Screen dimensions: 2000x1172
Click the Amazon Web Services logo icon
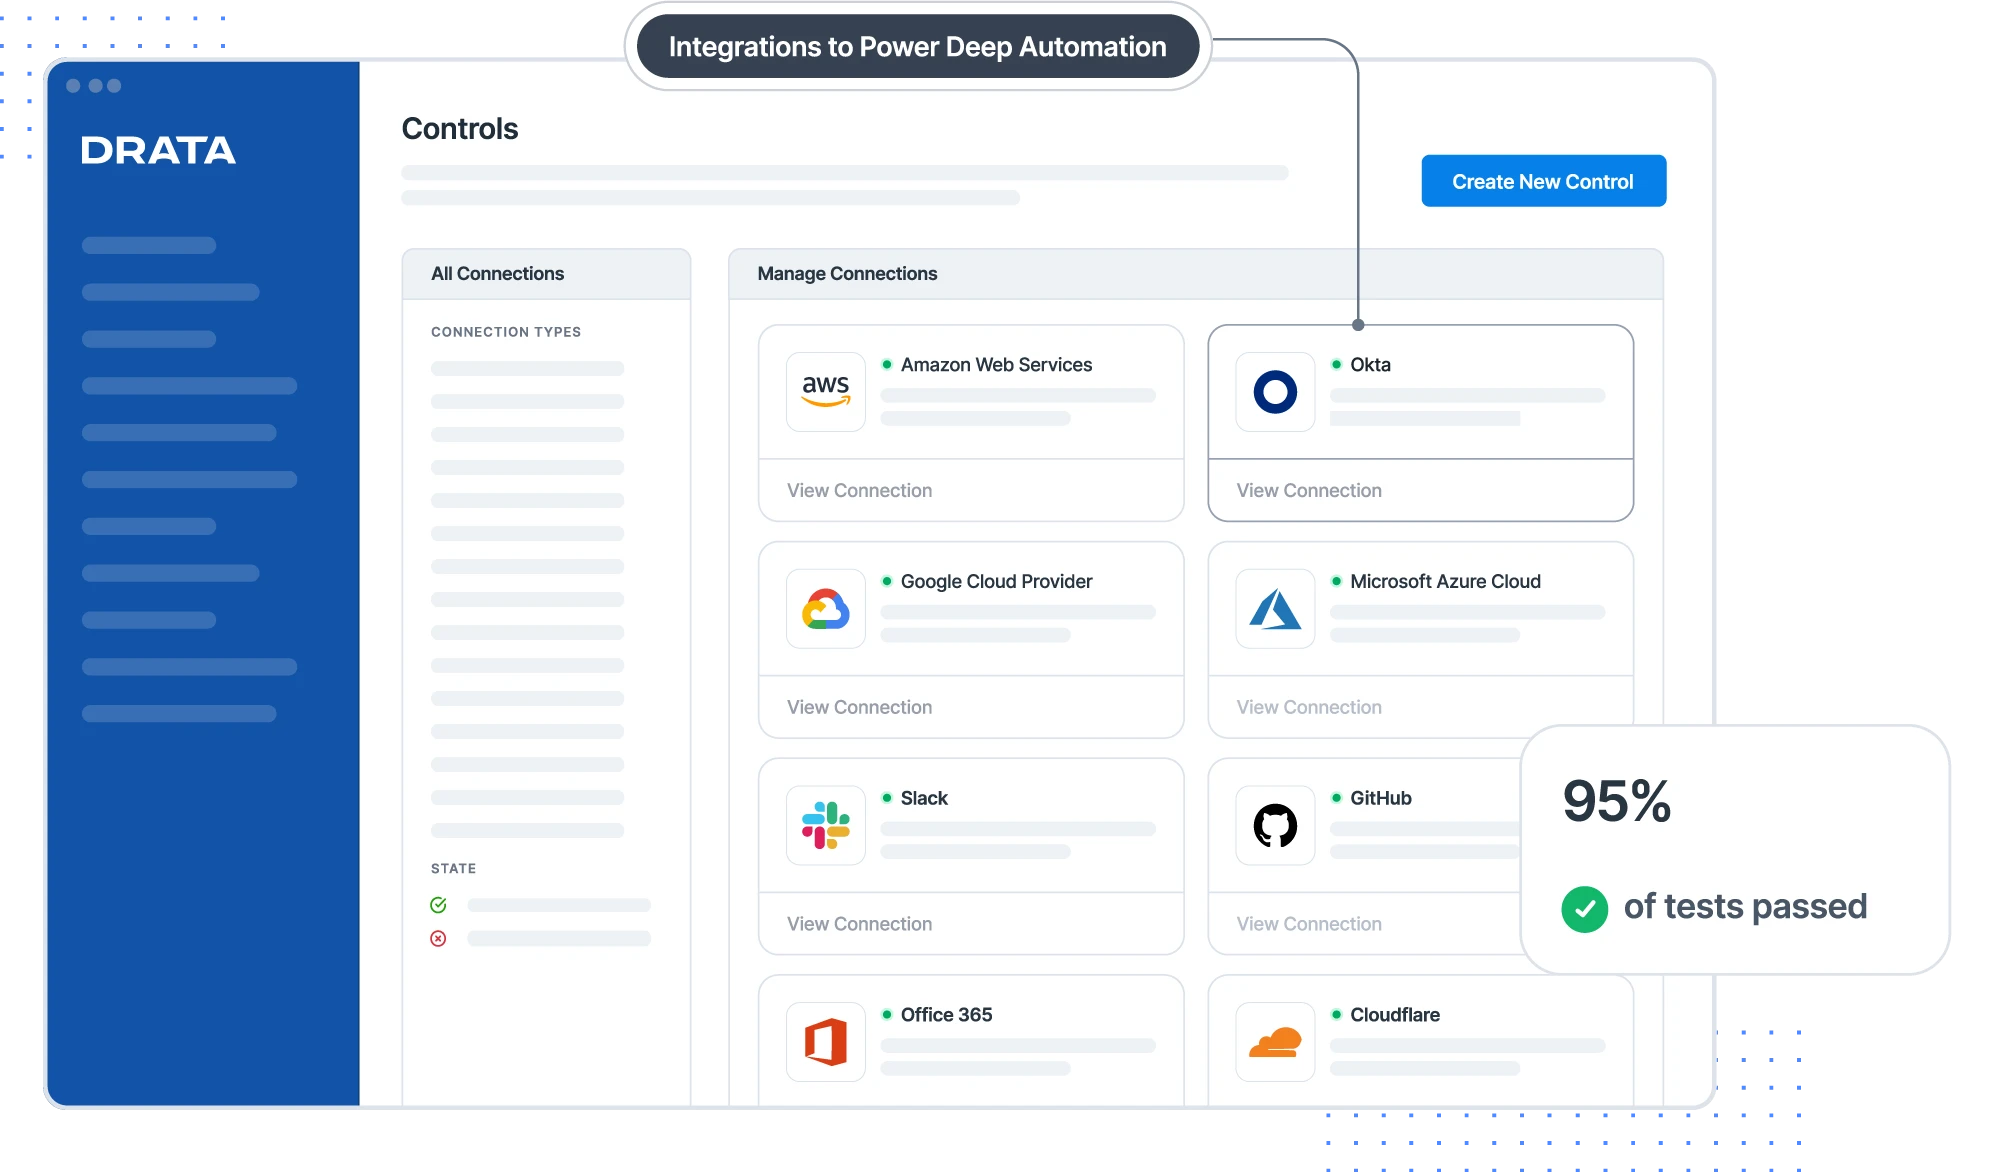(x=825, y=391)
